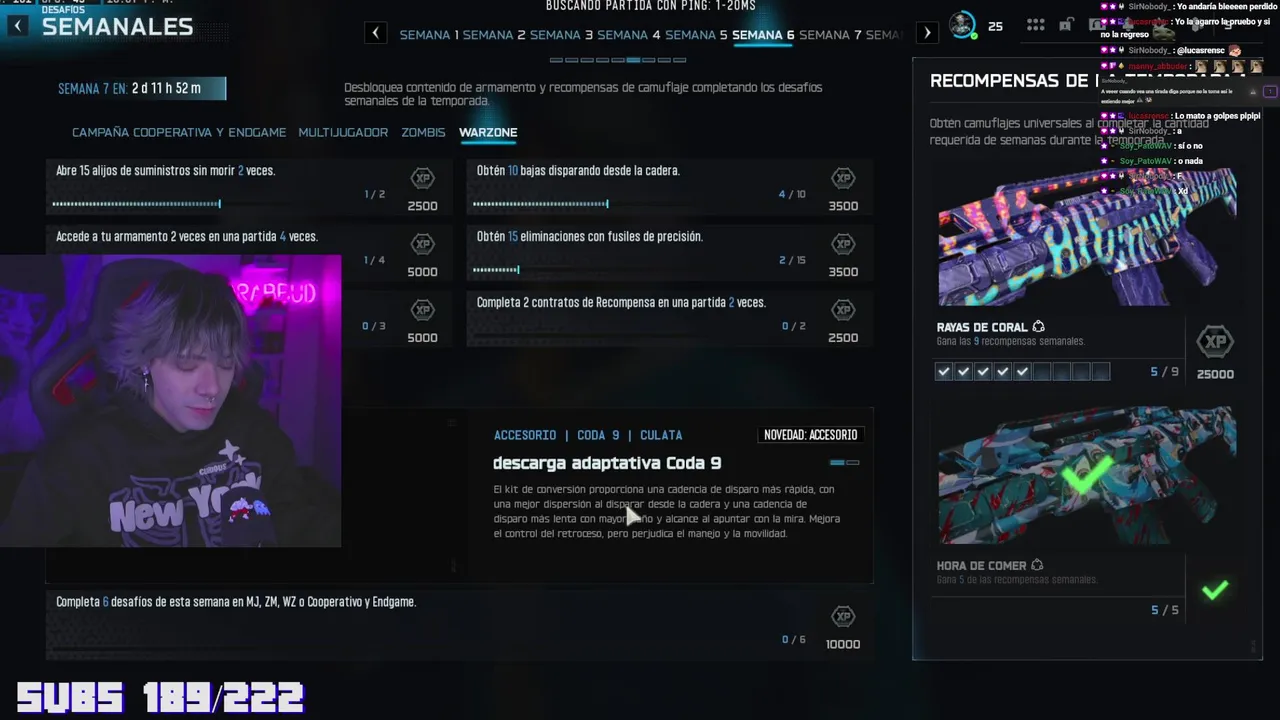Click the 'SUBS 189/222' counter
Screen dimensions: 1280x720
160,697
